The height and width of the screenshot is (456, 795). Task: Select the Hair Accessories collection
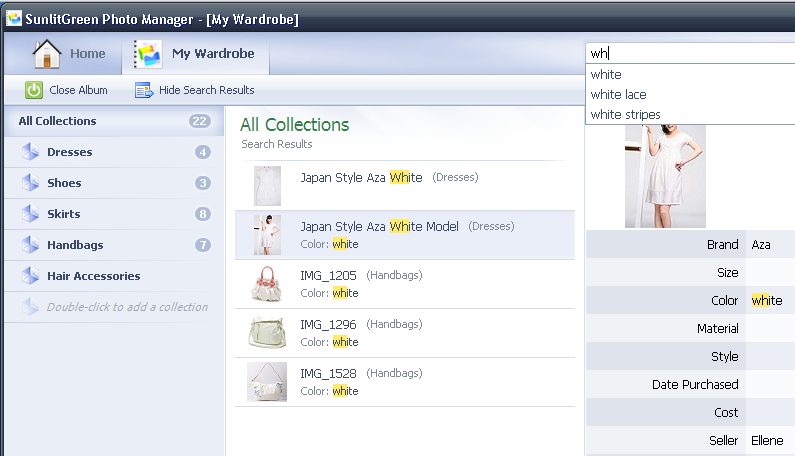[114, 276]
